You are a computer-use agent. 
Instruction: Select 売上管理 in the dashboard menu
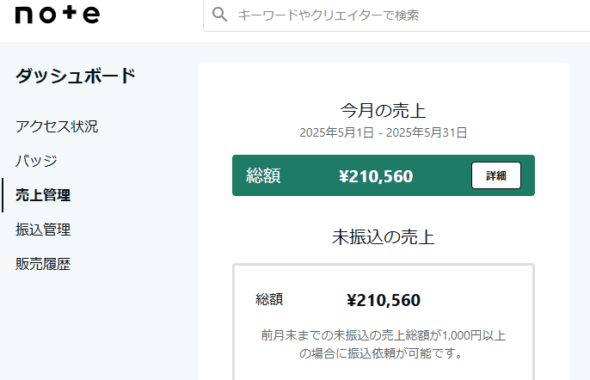click(x=43, y=195)
